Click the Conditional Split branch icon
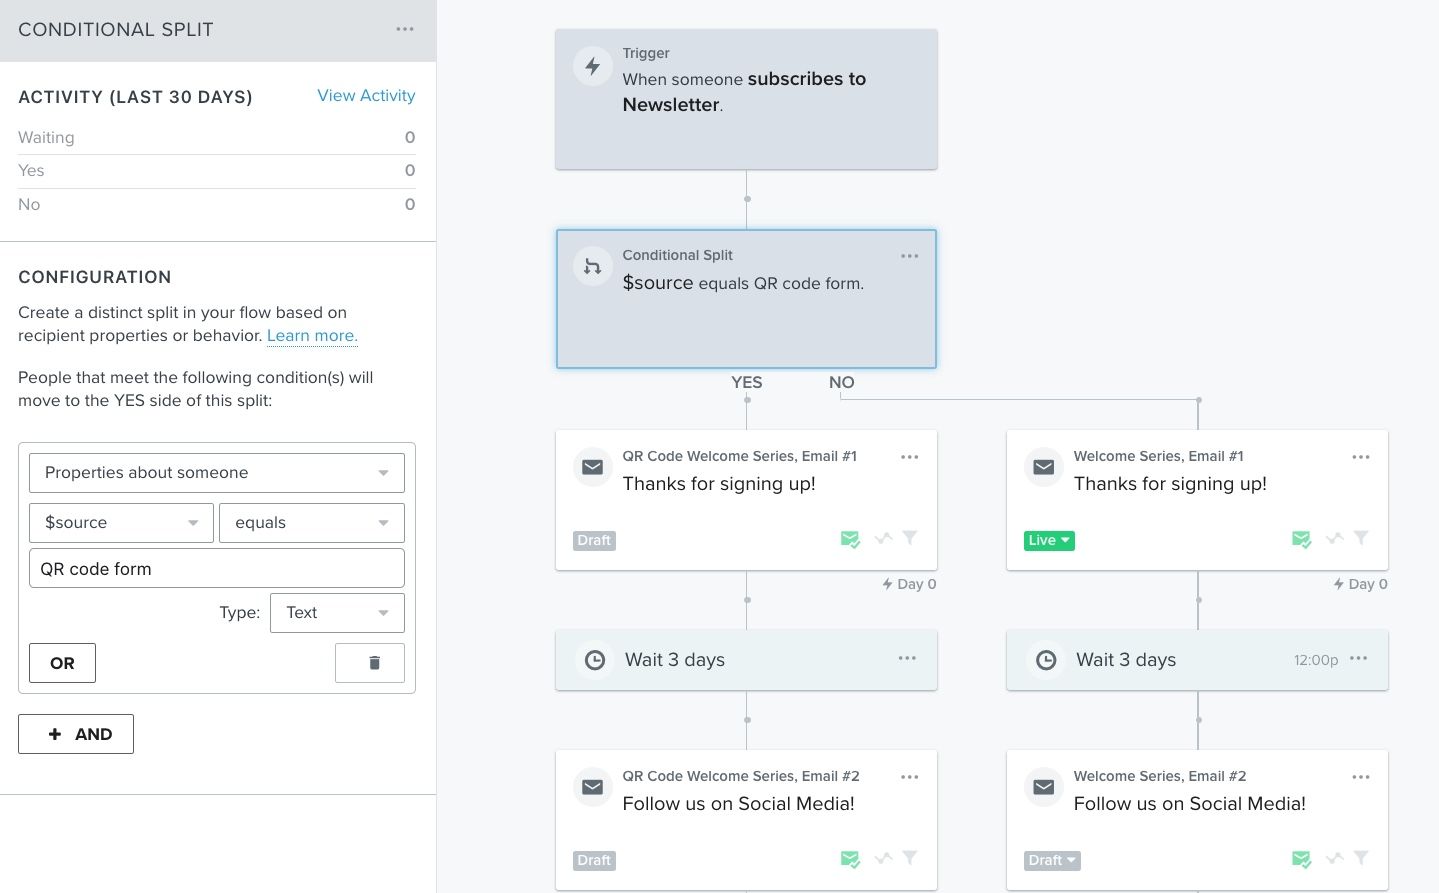Image resolution: width=1439 pixels, height=893 pixels. (x=593, y=266)
